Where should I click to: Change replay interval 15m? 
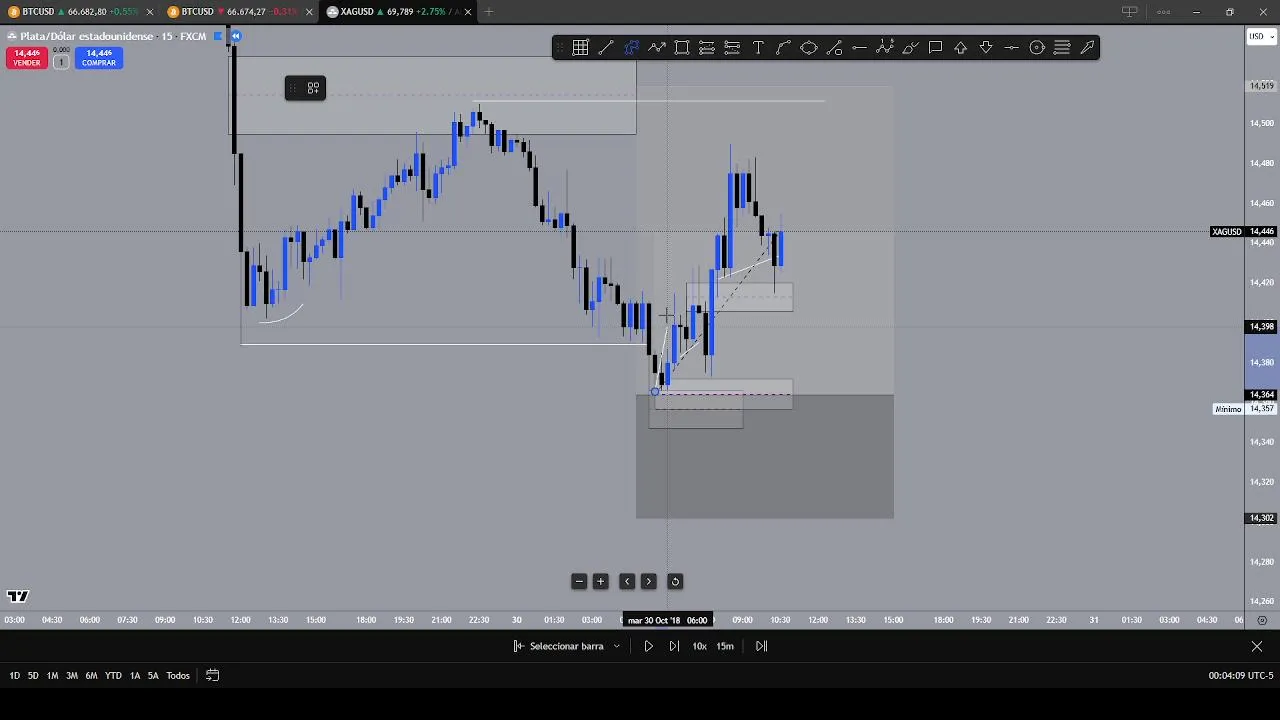coord(725,646)
